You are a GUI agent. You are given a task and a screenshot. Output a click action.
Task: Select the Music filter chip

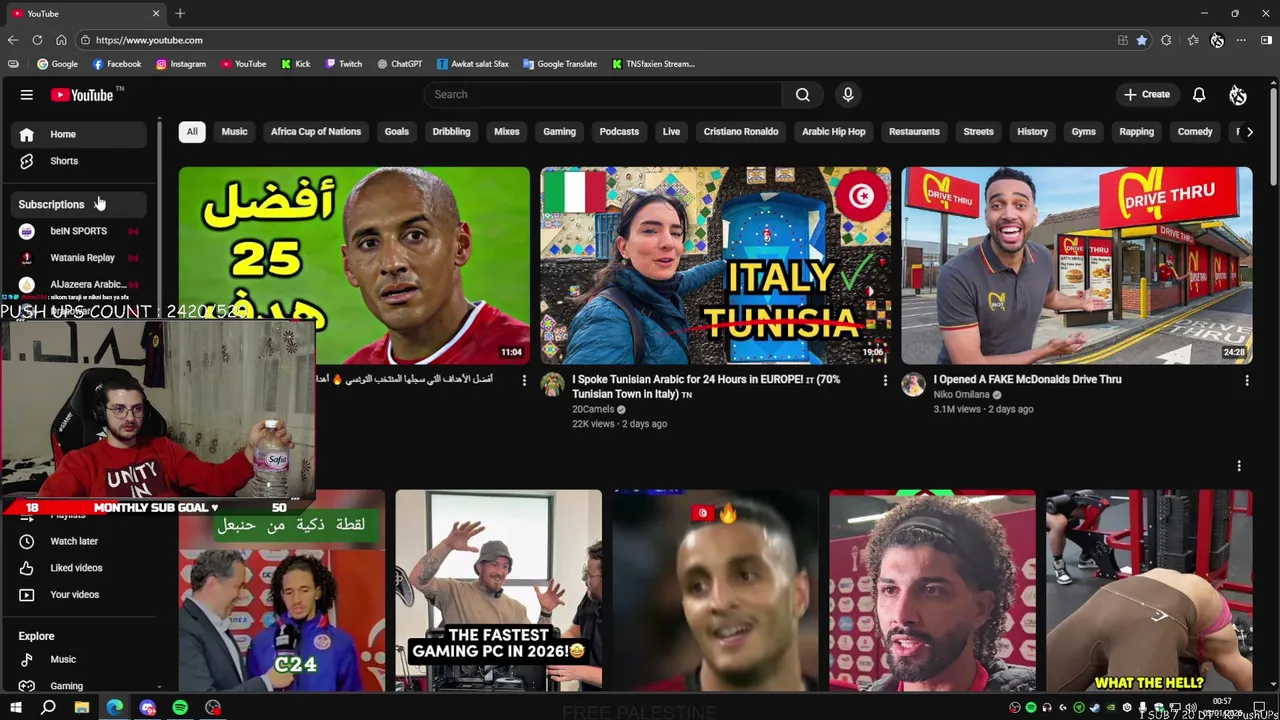234,132
